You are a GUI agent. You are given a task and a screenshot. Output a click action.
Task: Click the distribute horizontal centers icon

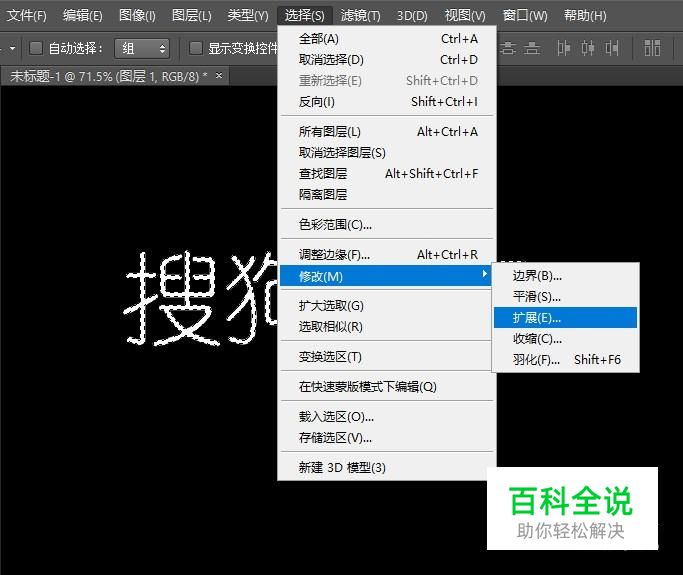[x=588, y=48]
